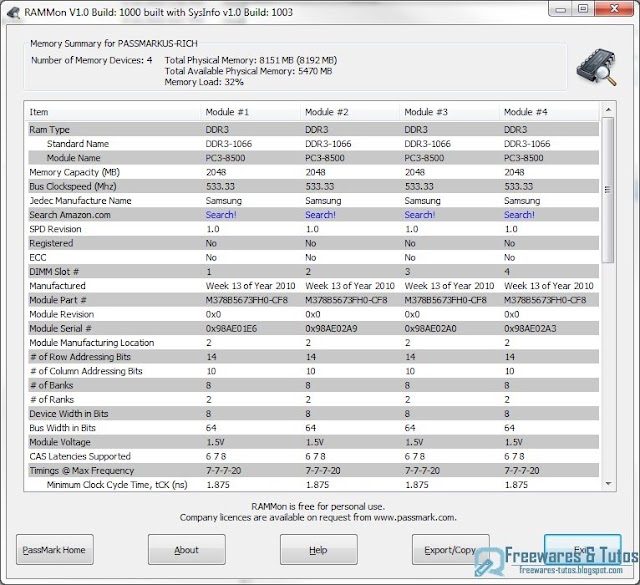Select Bus Width in Bits row label
The image size is (640, 585).
pos(62,428)
